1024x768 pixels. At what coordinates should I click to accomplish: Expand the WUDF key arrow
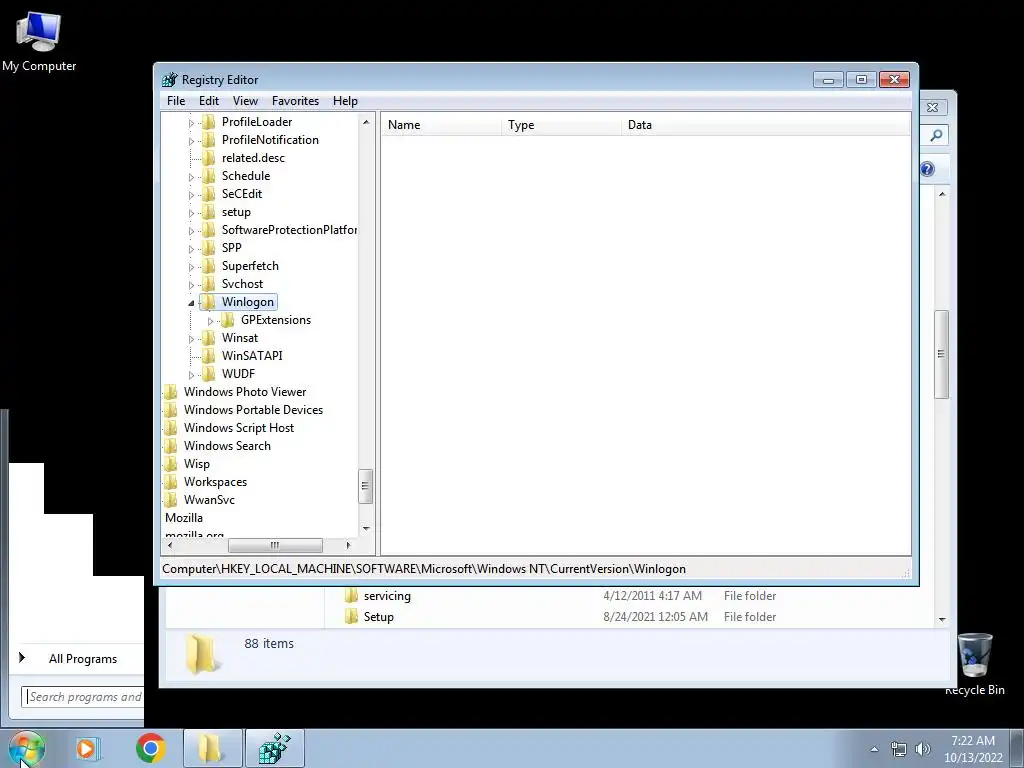click(x=191, y=375)
